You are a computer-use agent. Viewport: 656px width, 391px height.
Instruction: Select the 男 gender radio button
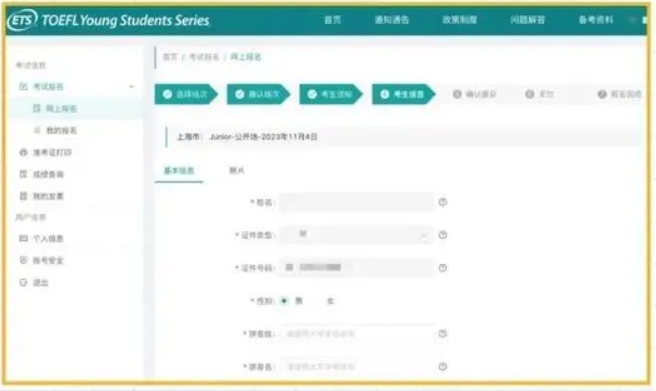pyautogui.click(x=284, y=301)
